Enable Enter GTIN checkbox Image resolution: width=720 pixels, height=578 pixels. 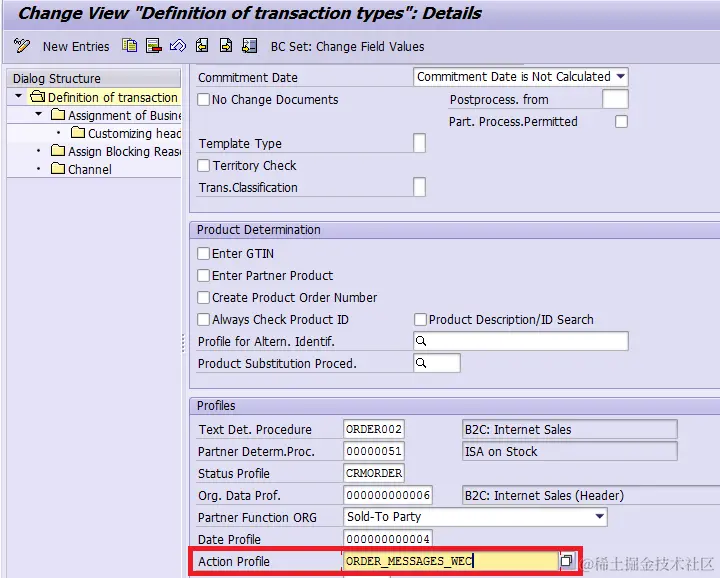203,253
